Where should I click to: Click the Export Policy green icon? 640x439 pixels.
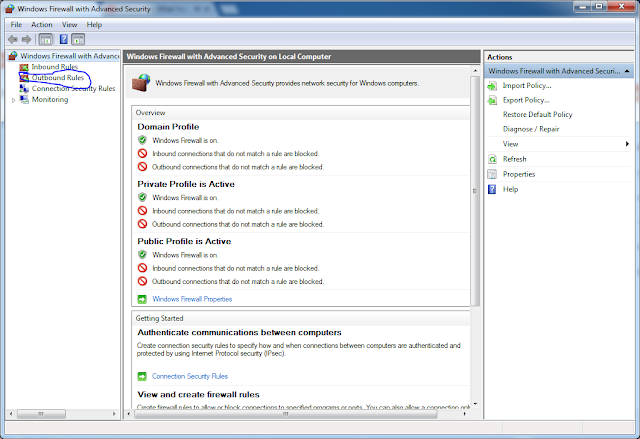492,100
